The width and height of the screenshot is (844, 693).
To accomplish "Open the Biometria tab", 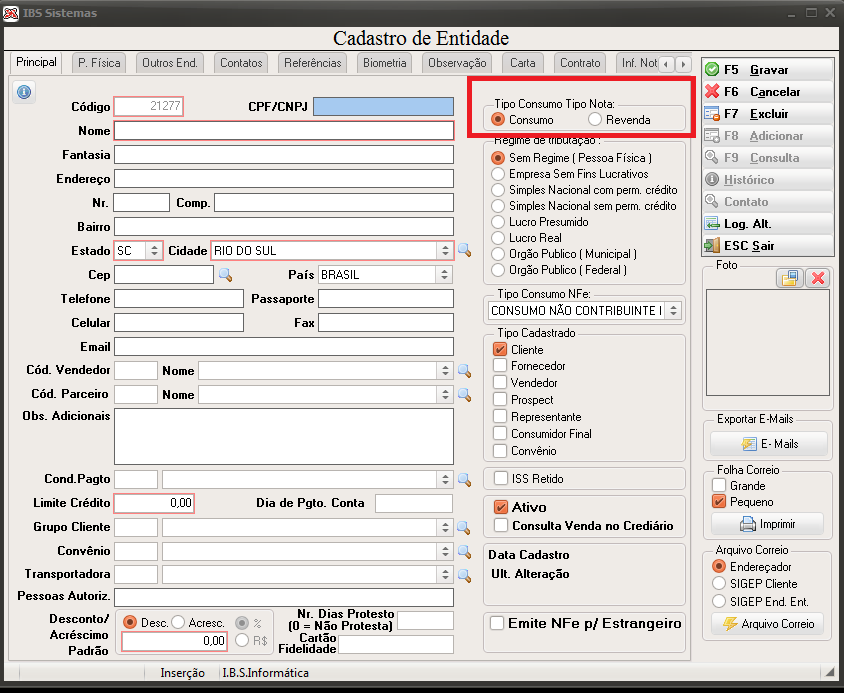I will [384, 63].
